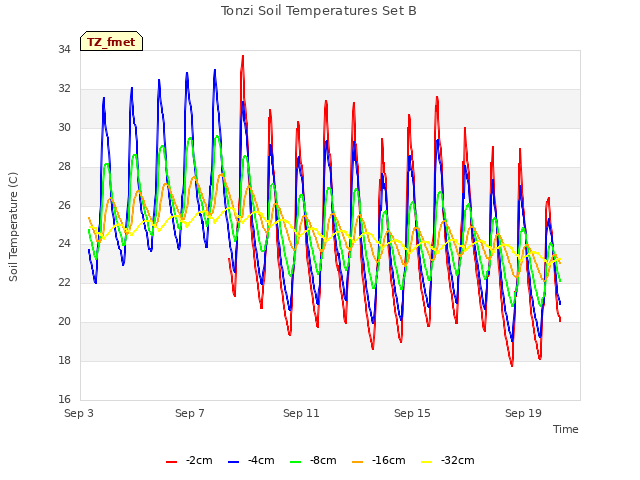Select the -16cm legend label
640x480 pixels.
click(x=388, y=460)
